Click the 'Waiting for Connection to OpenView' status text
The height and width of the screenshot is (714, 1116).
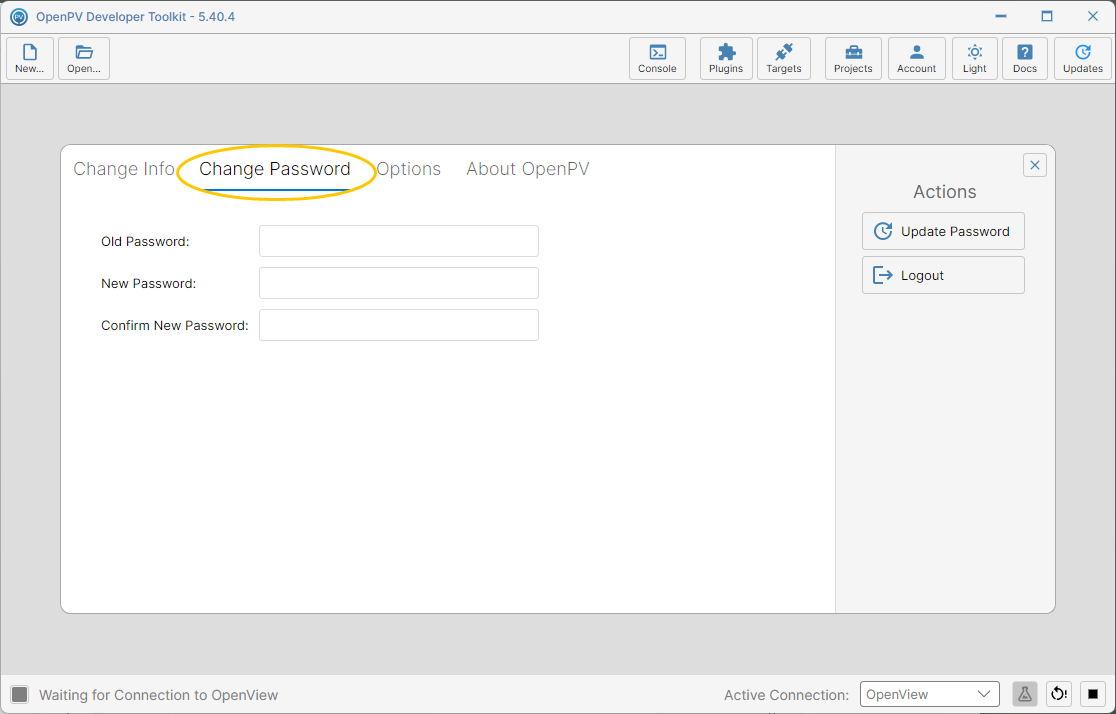coord(159,695)
